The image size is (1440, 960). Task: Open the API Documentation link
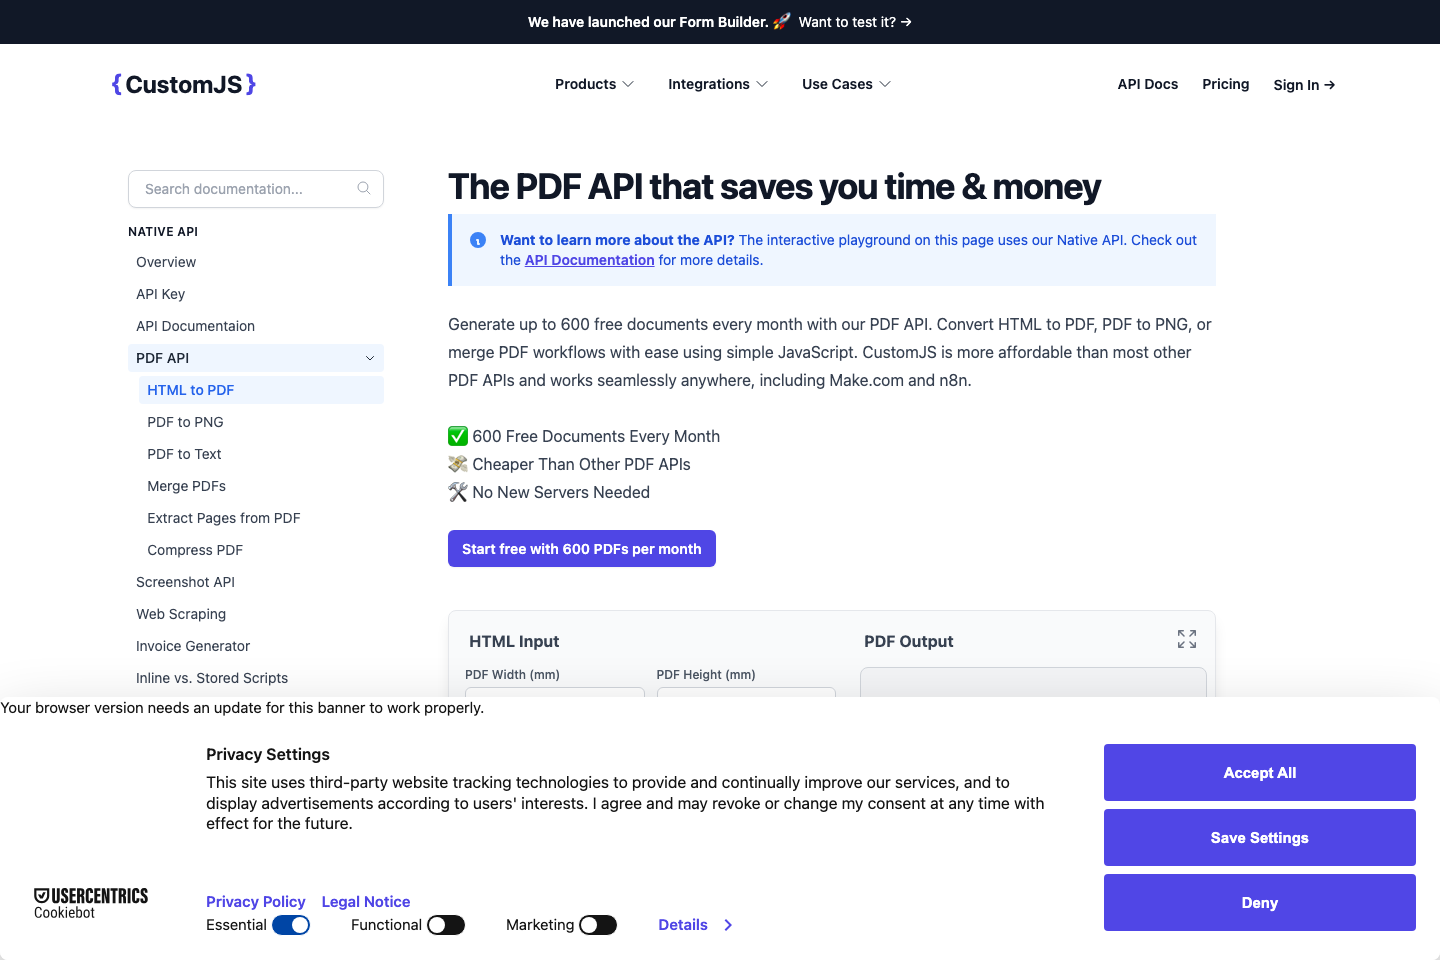click(x=589, y=260)
